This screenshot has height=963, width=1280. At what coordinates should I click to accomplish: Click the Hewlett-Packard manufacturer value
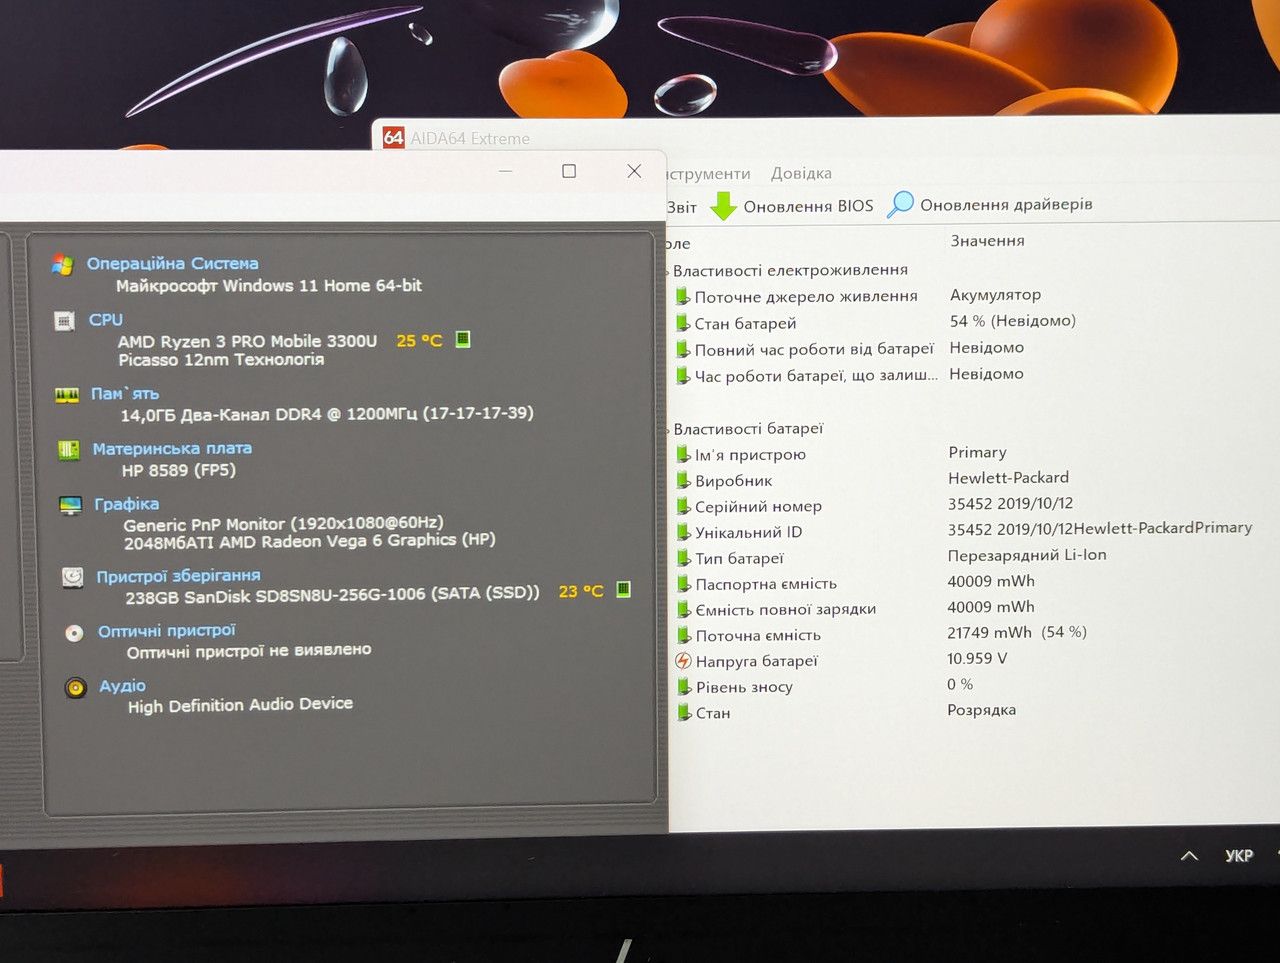(x=1008, y=478)
